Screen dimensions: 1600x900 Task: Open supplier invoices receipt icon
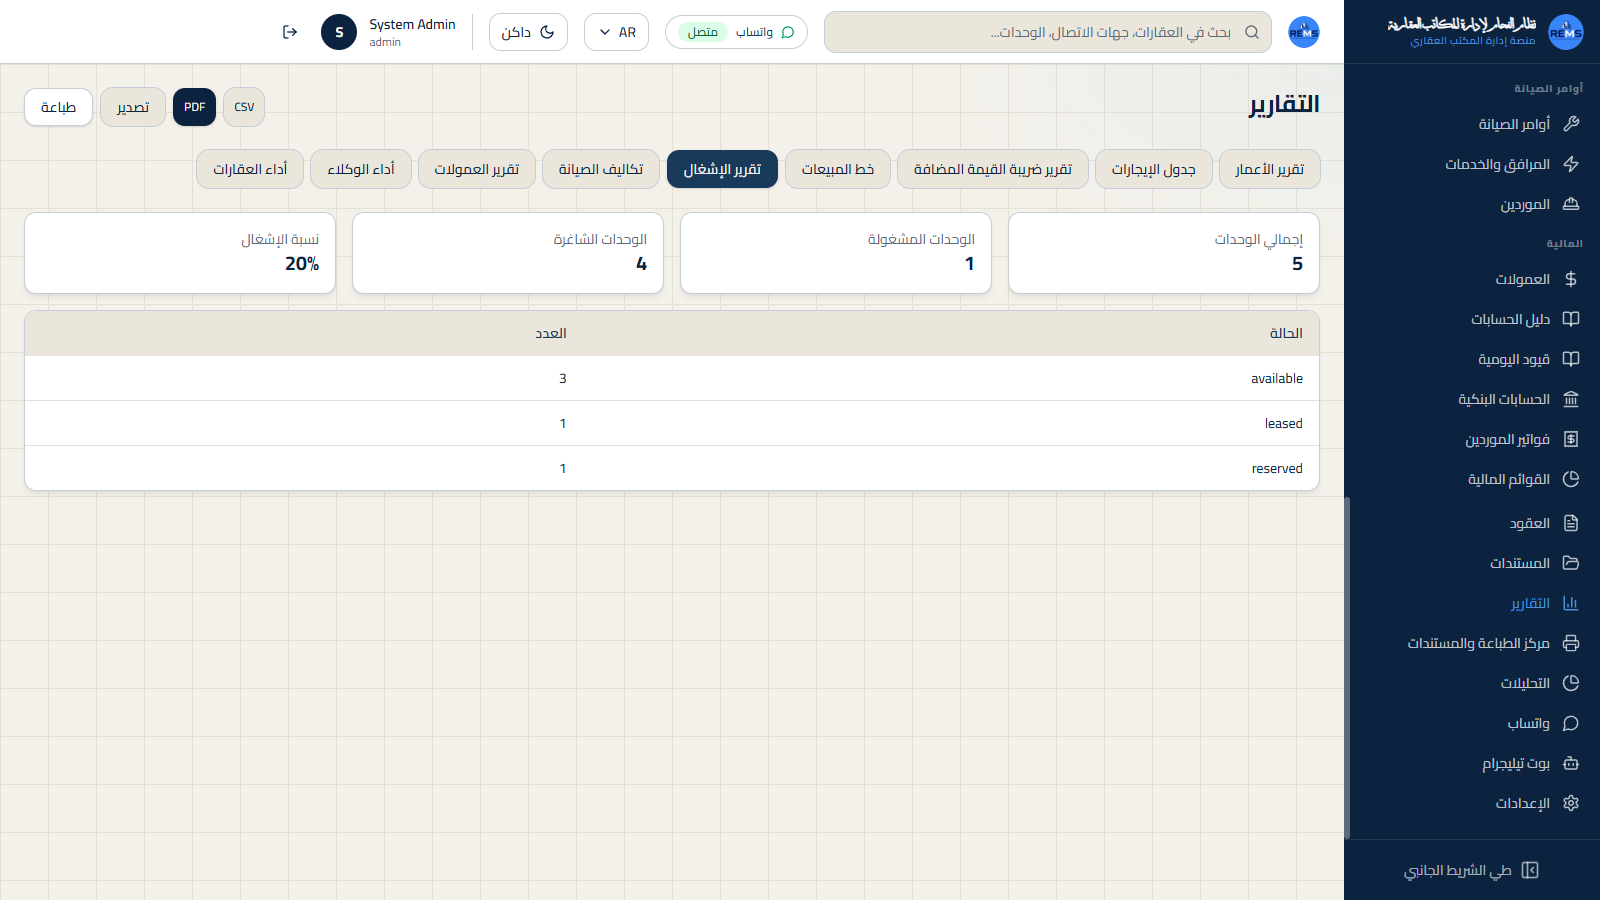[1571, 439]
